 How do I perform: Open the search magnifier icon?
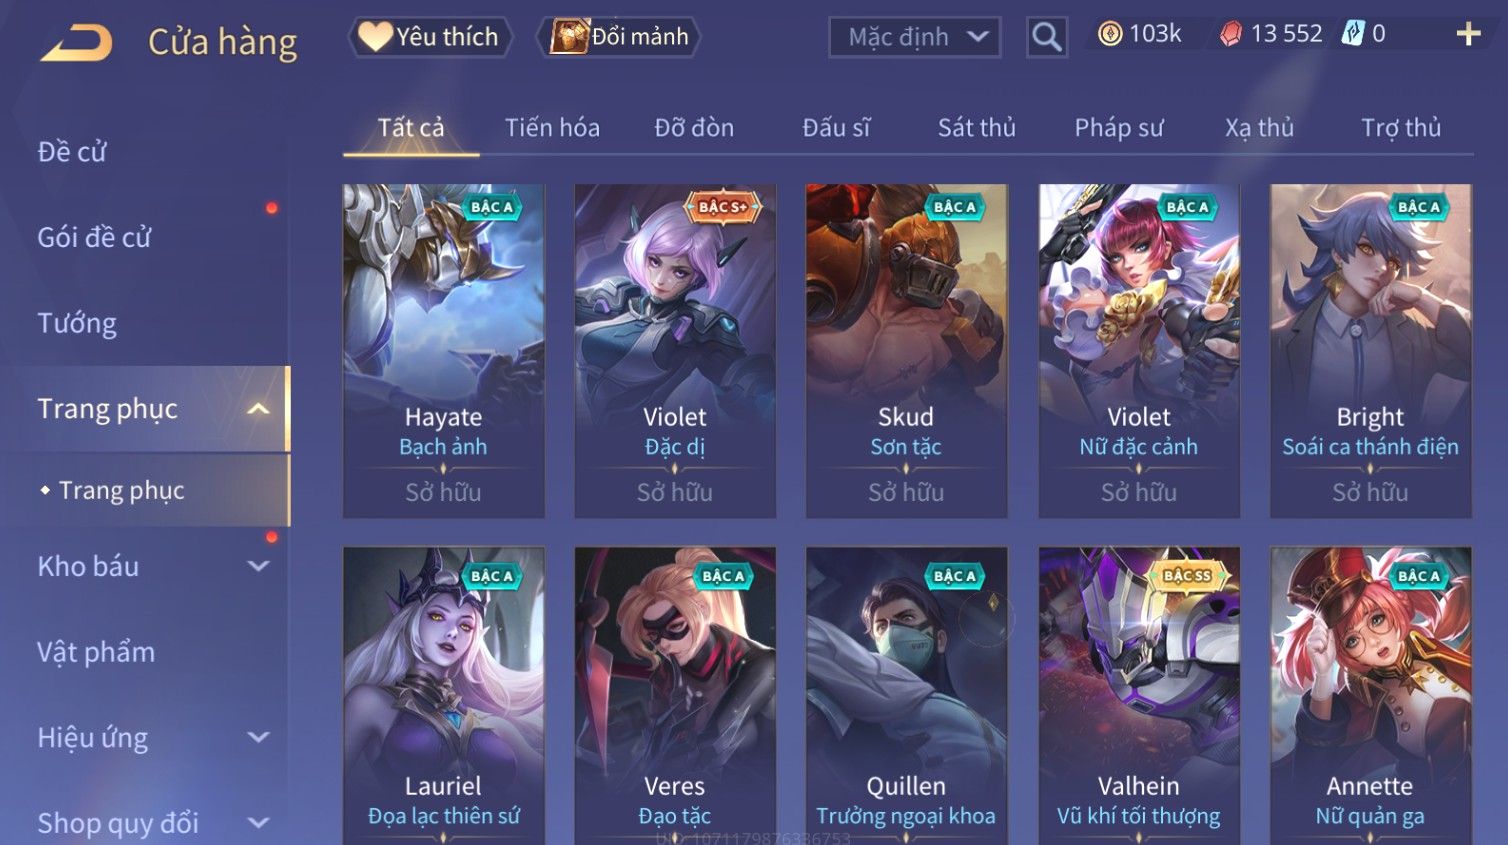[x=1046, y=37]
